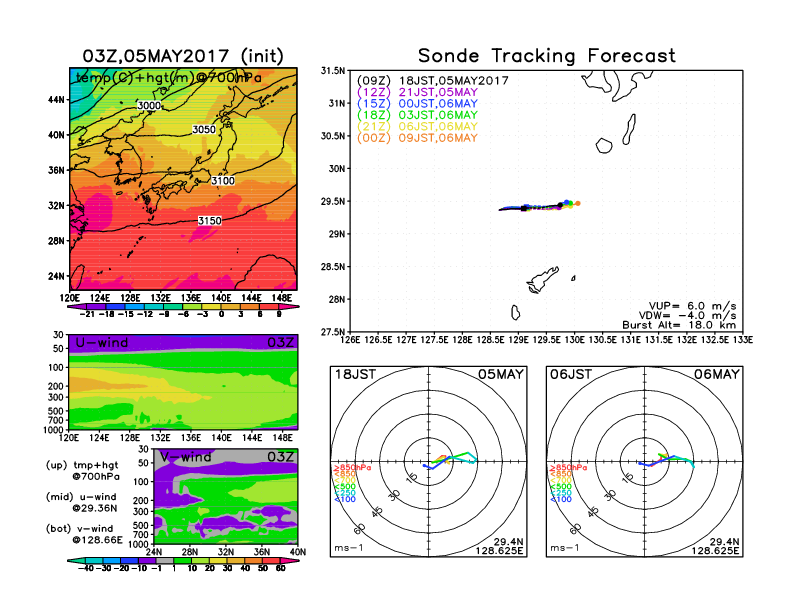Viewport: 792px width, 612px height.
Task: Click the '27.5N' latitude axis label
Action: (333, 332)
